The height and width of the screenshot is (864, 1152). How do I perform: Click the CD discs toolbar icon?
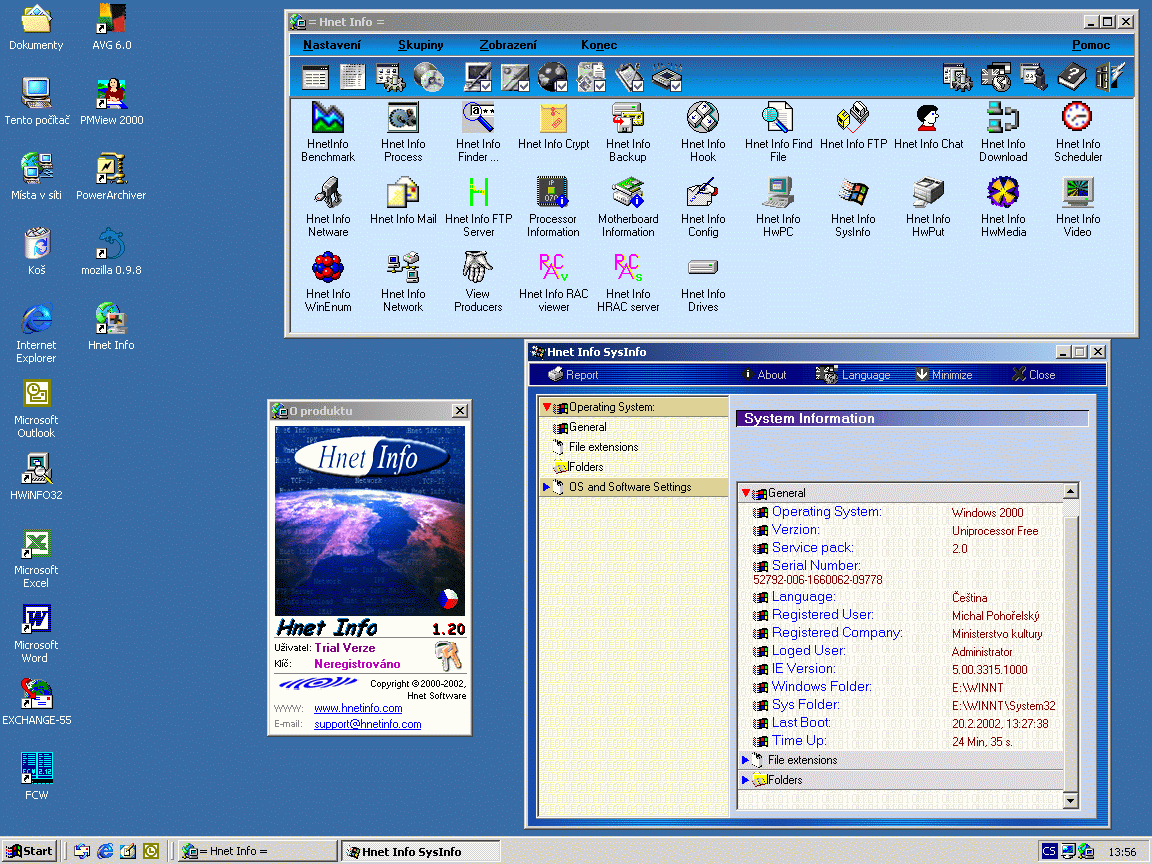(x=428, y=77)
